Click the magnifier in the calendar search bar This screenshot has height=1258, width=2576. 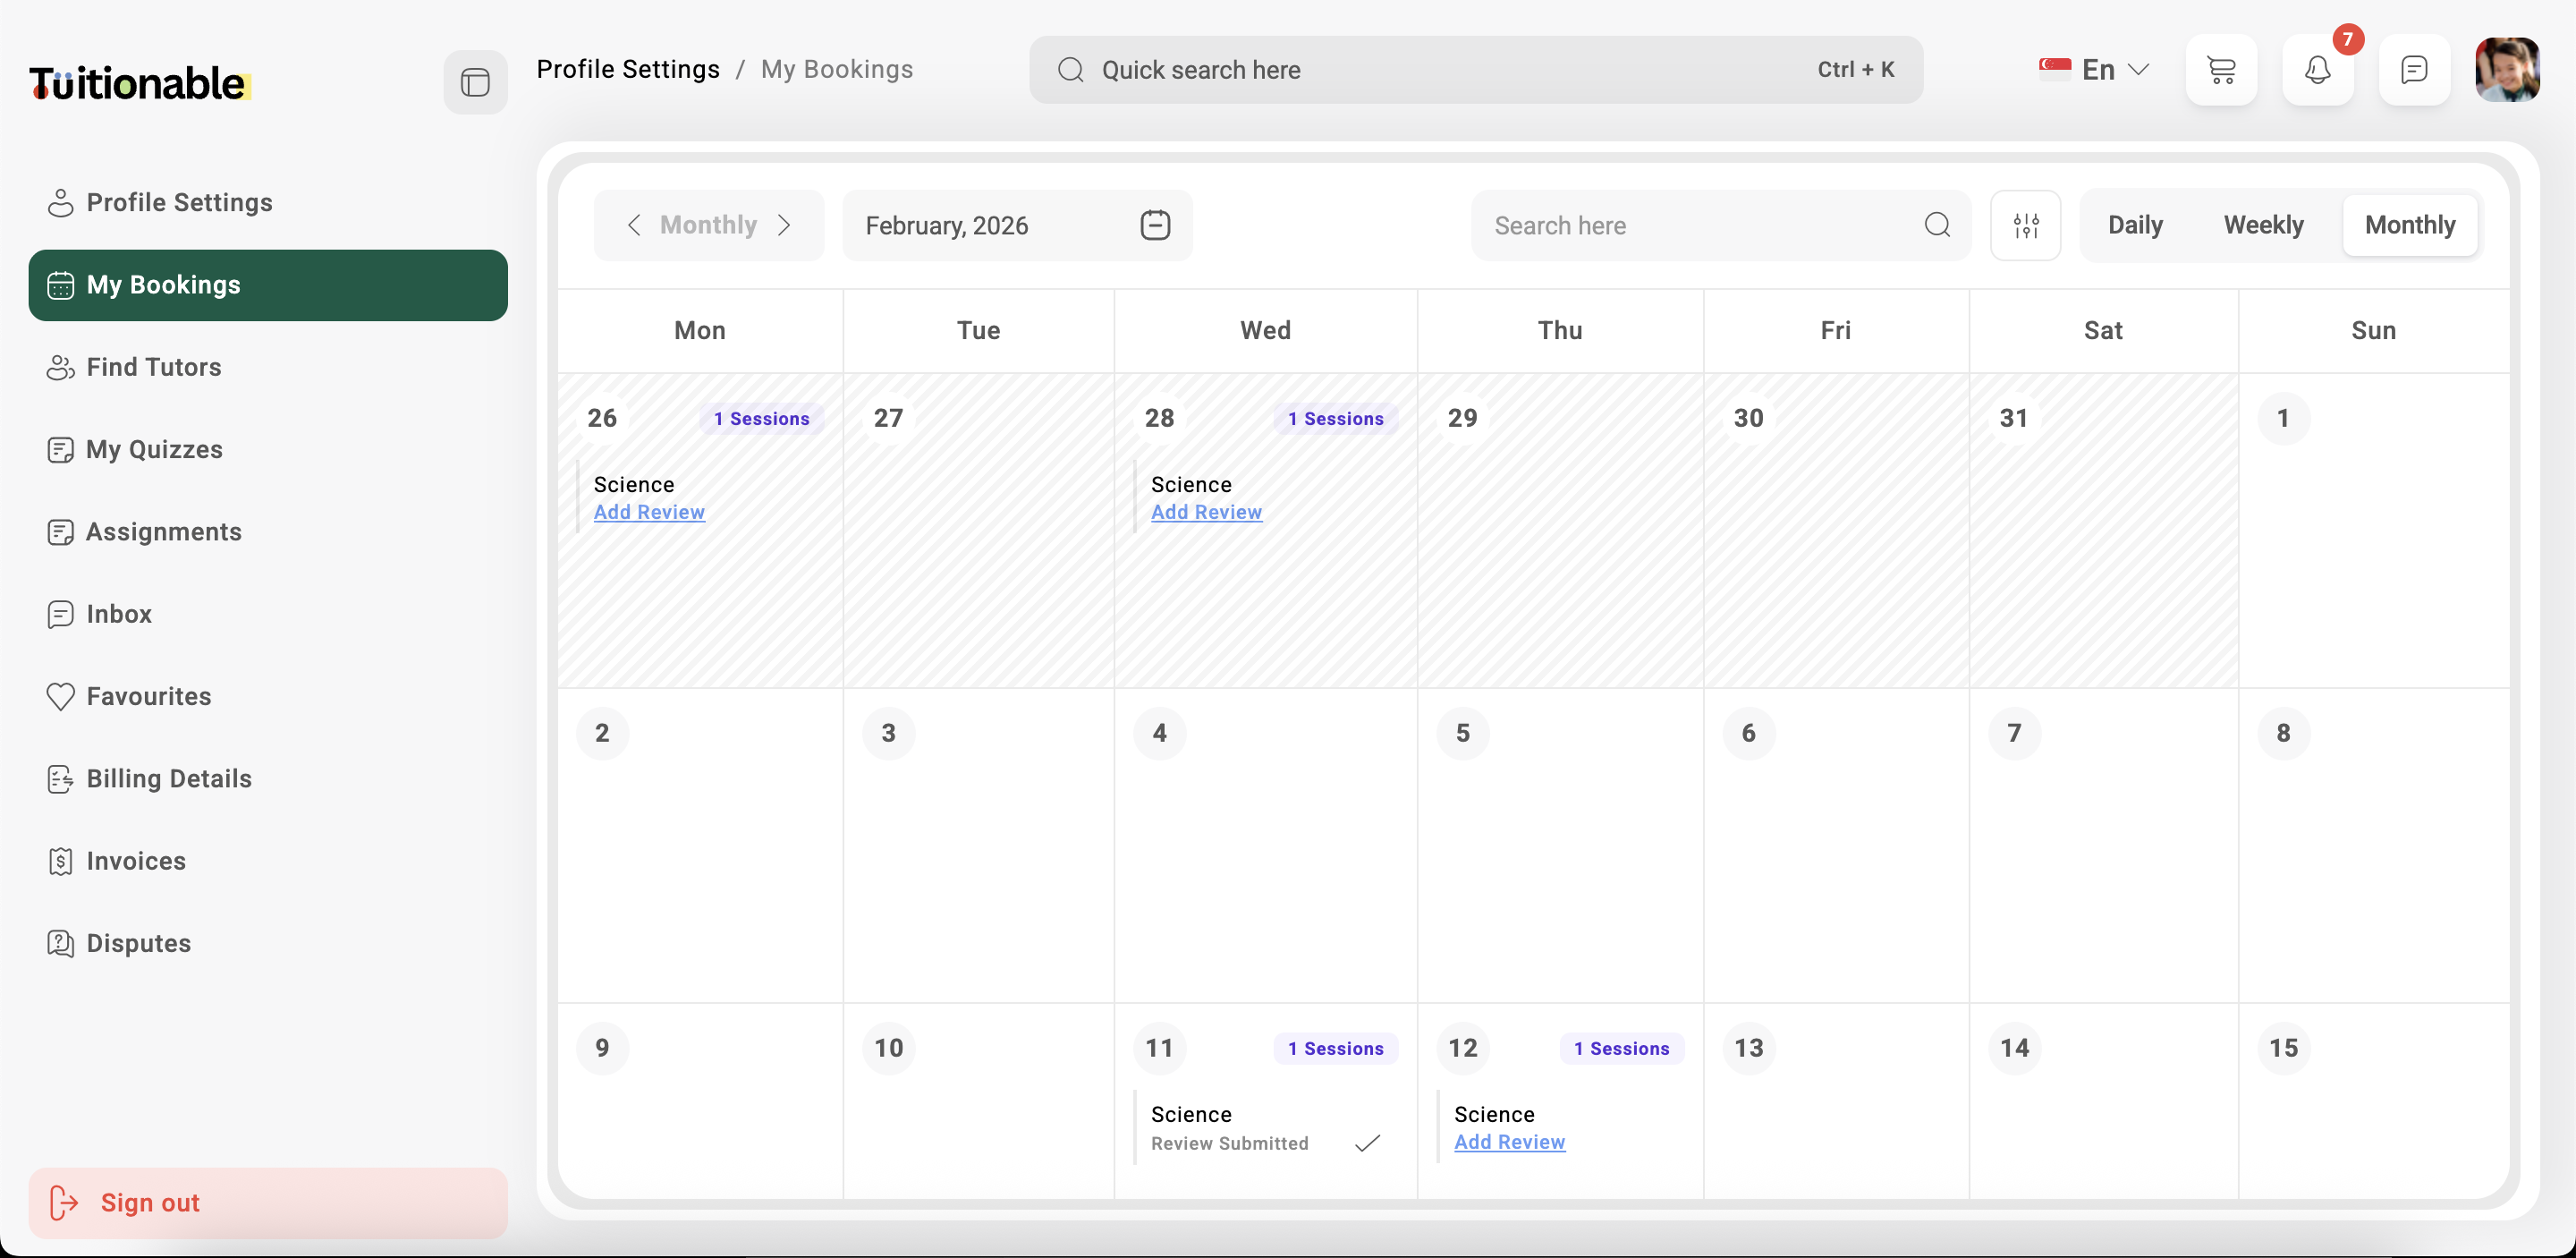pyautogui.click(x=1937, y=225)
